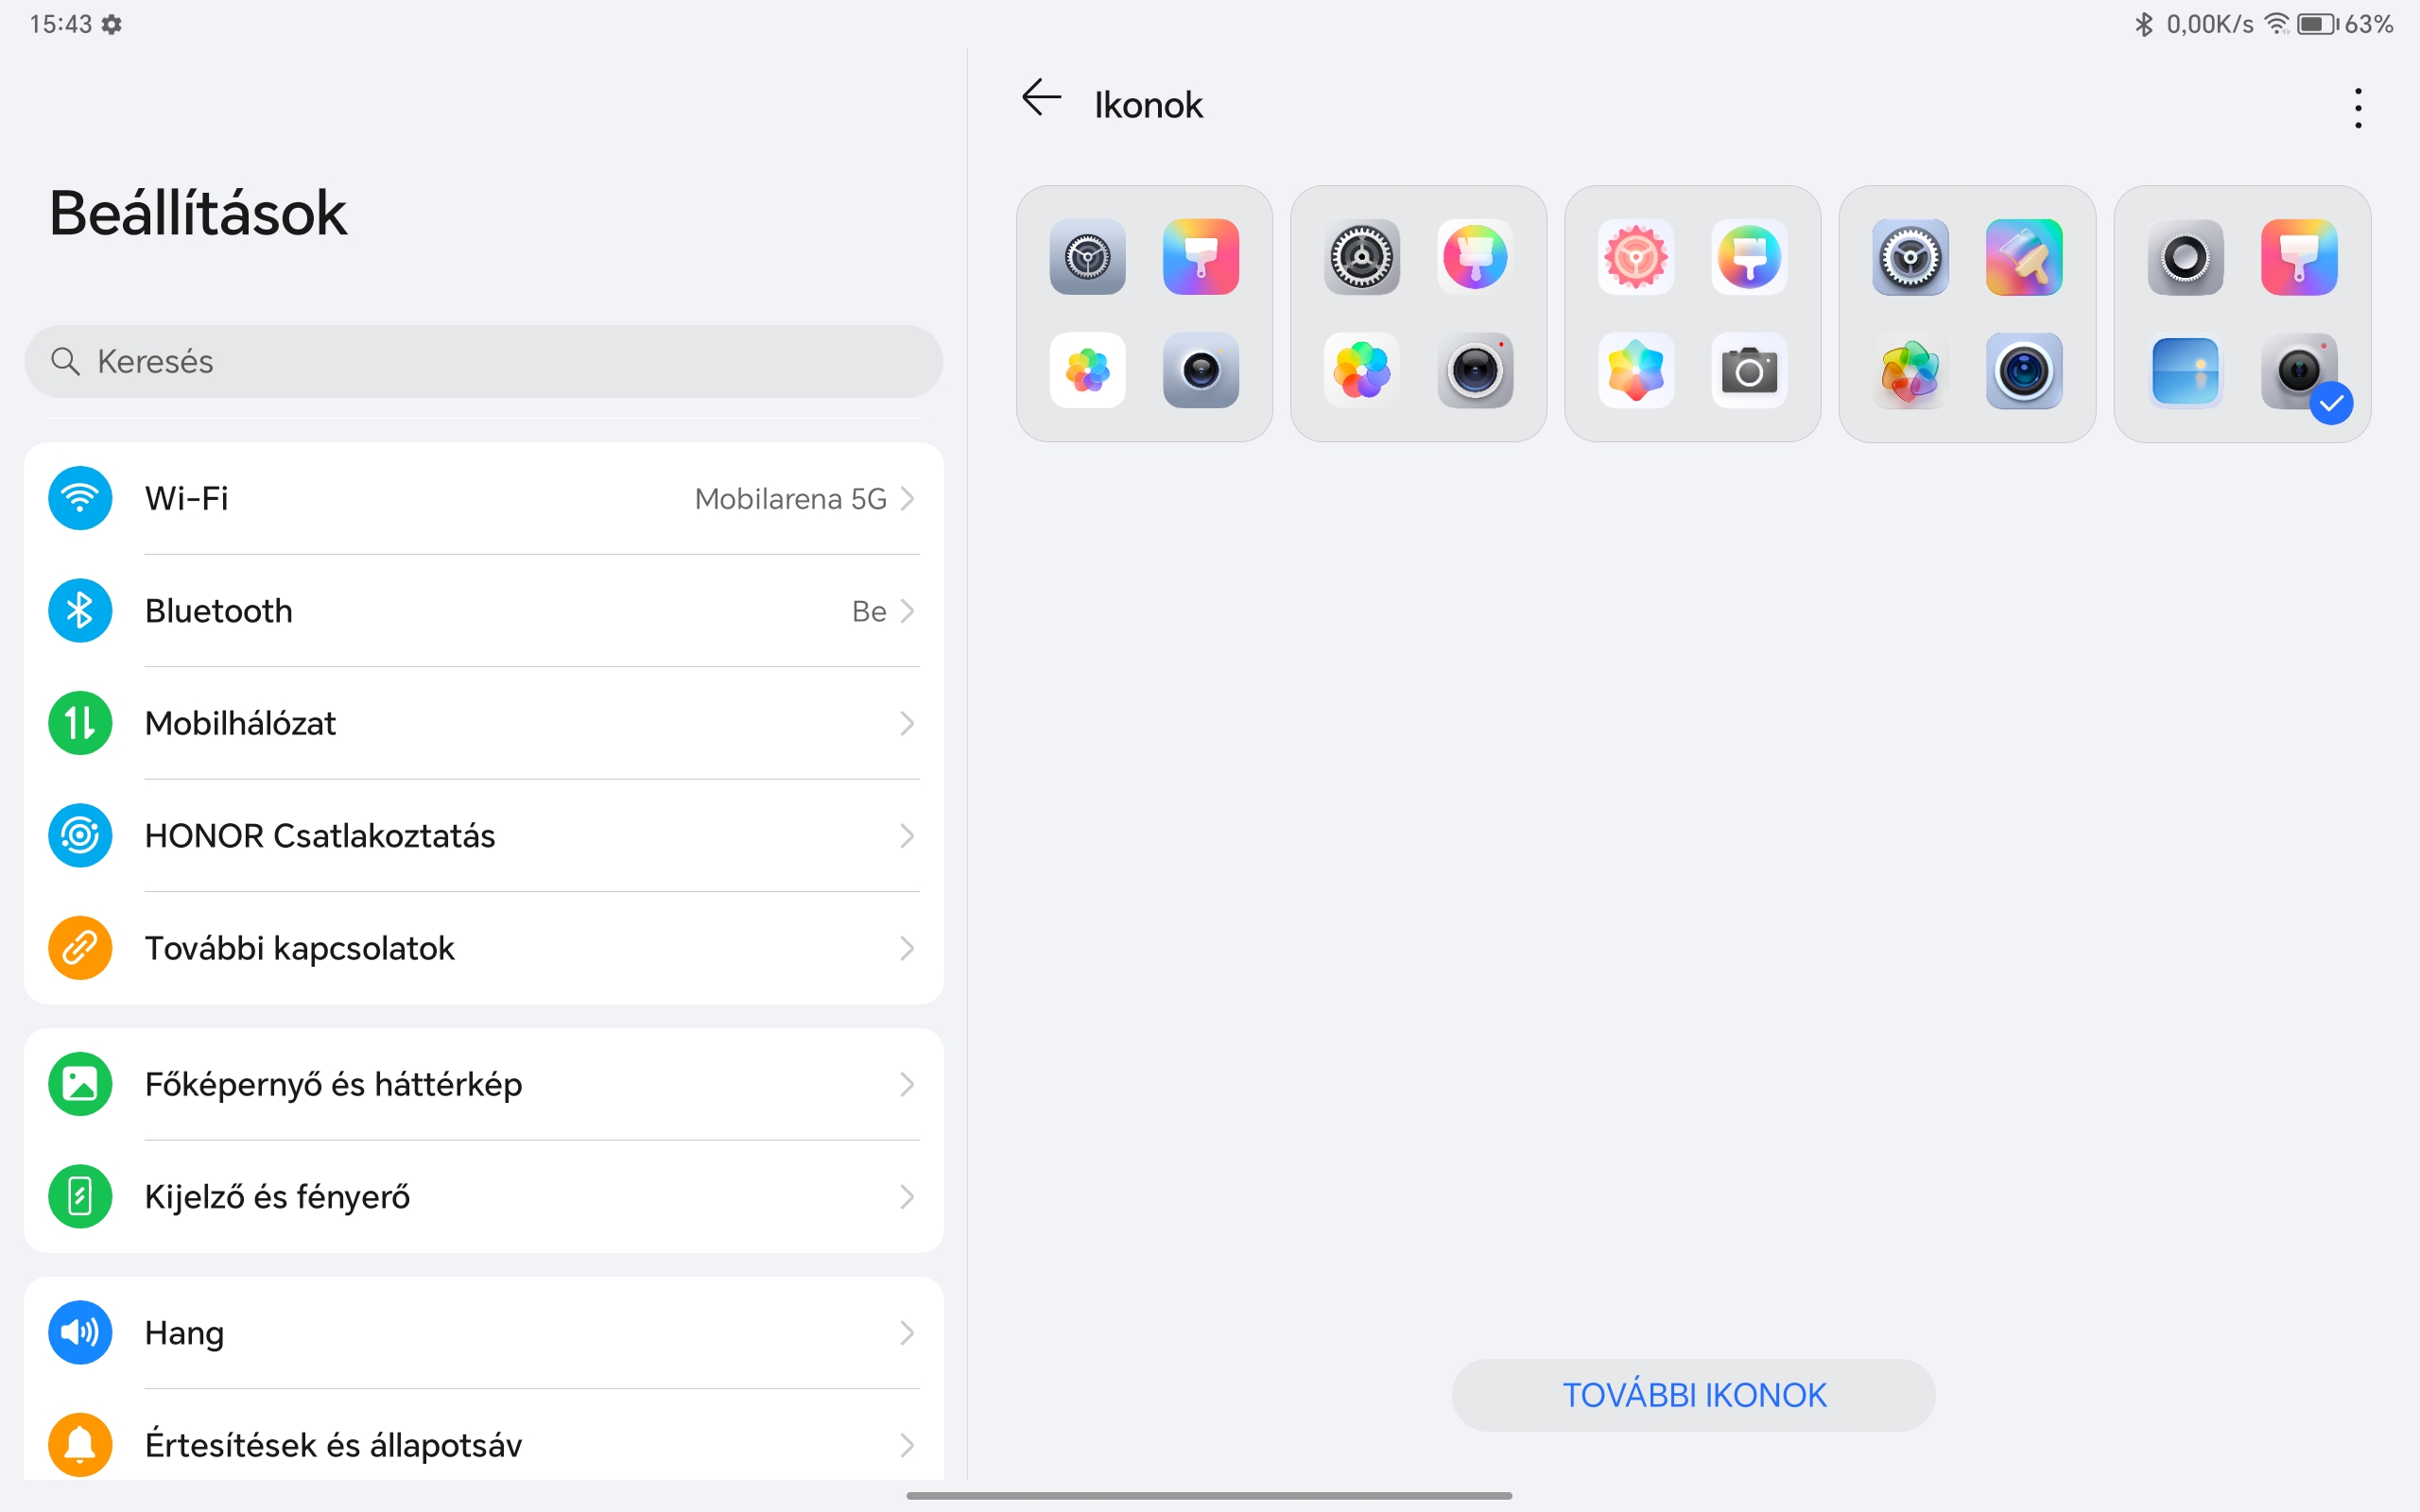Click the Hang speaker icon
This screenshot has height=1512, width=2420.
click(80, 1332)
